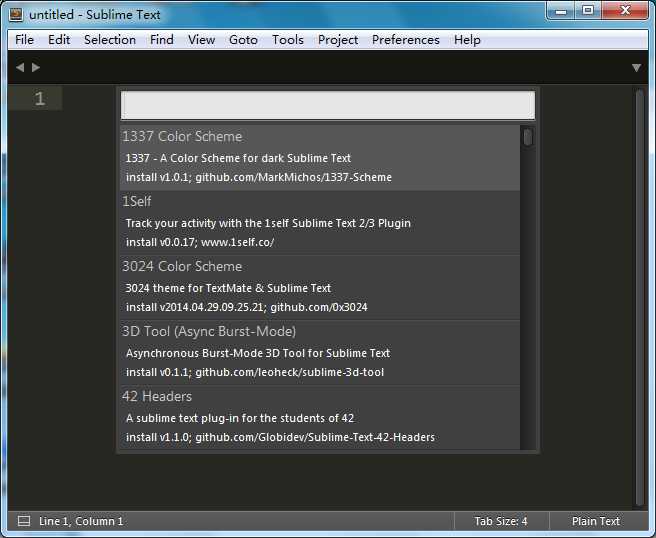Select the 1337 Color Scheme package
Image resolution: width=656 pixels, height=538 pixels.
coord(320,157)
